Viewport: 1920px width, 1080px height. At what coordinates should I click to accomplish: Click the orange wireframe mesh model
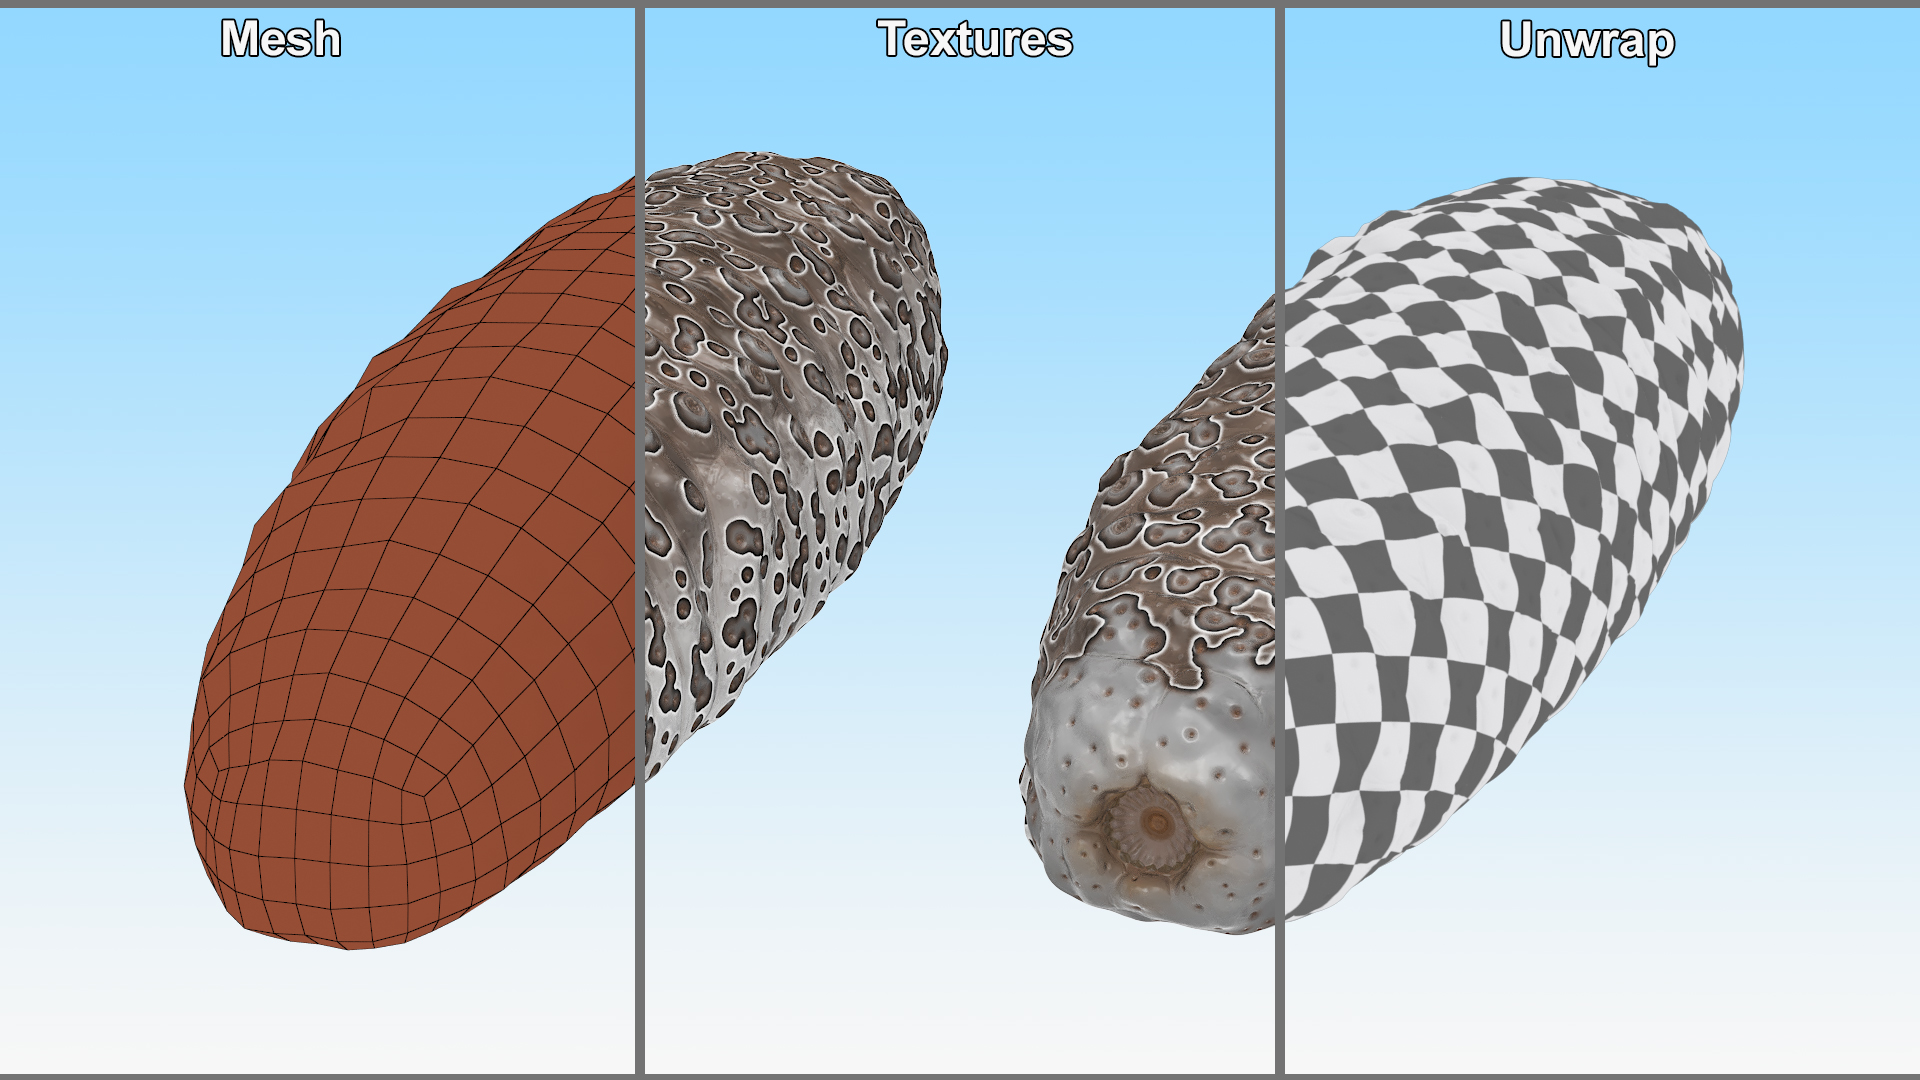click(x=410, y=563)
